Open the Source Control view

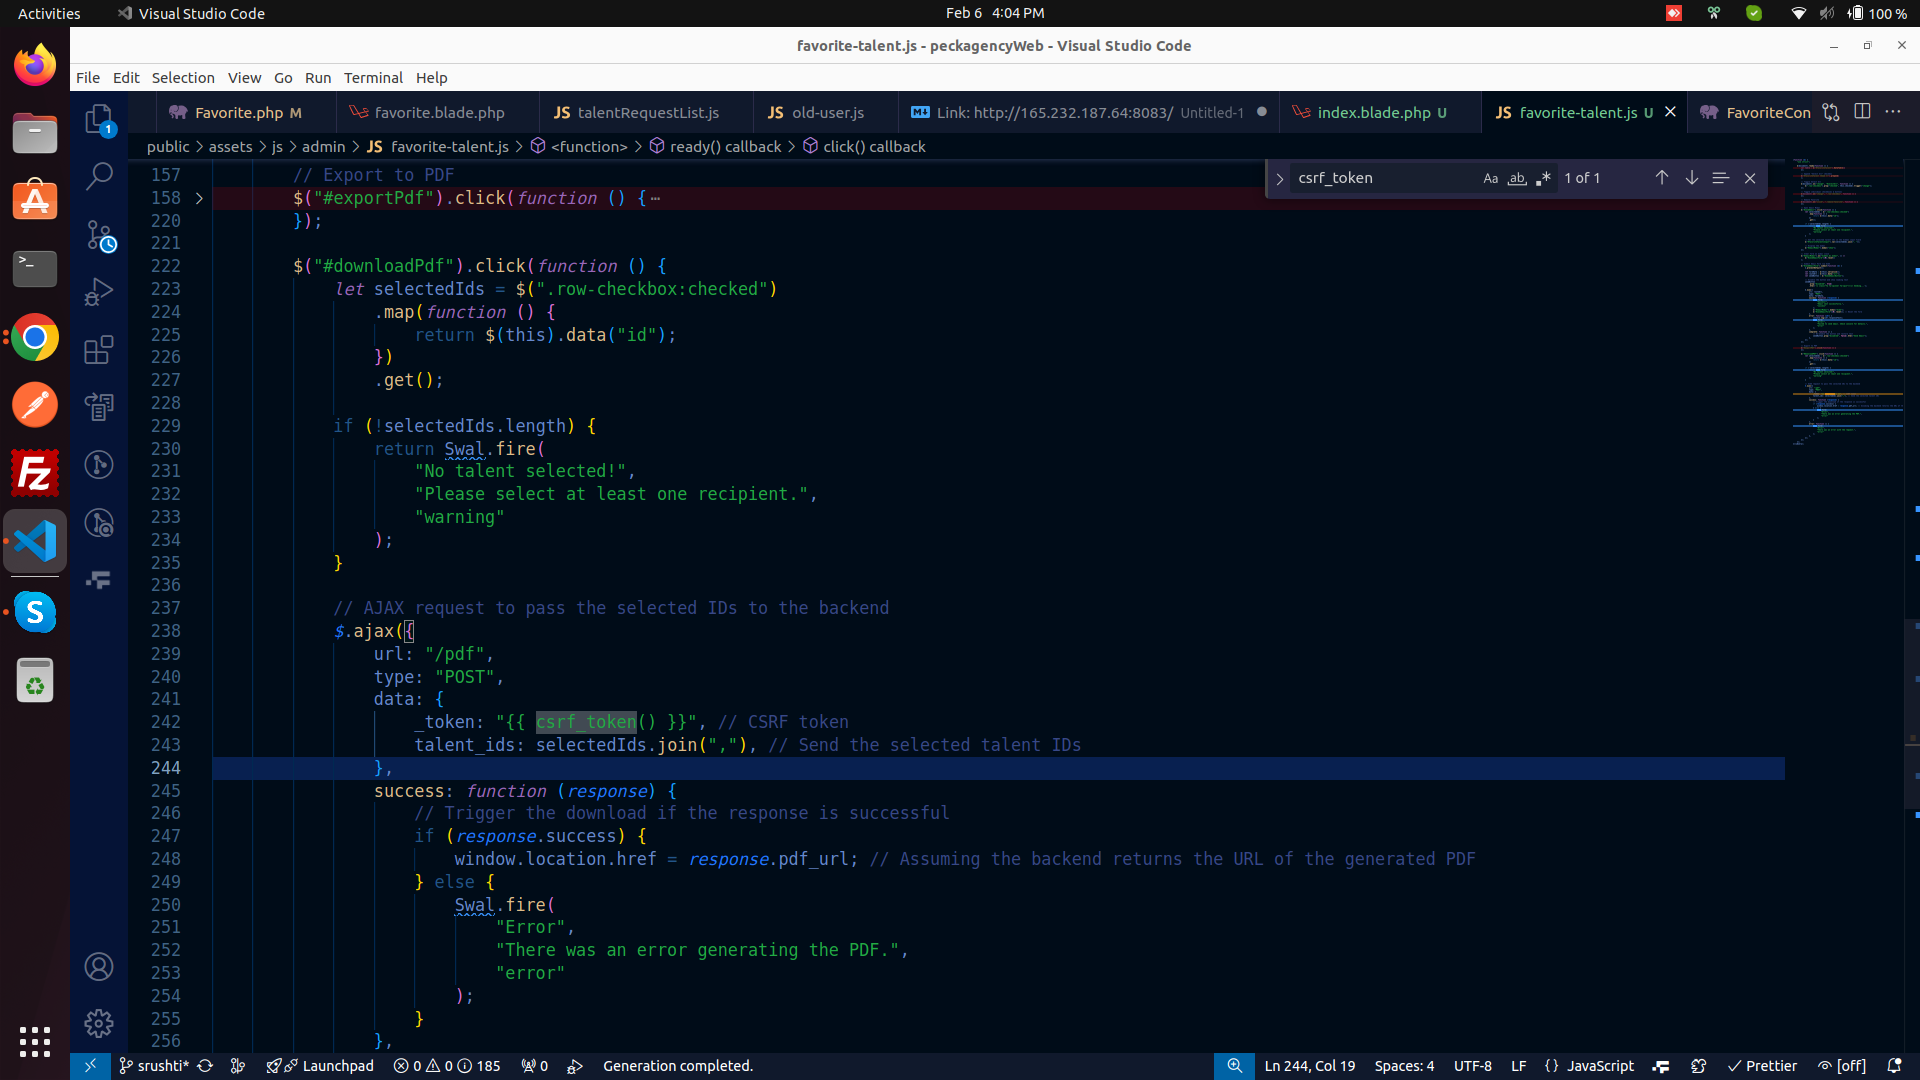(98, 235)
